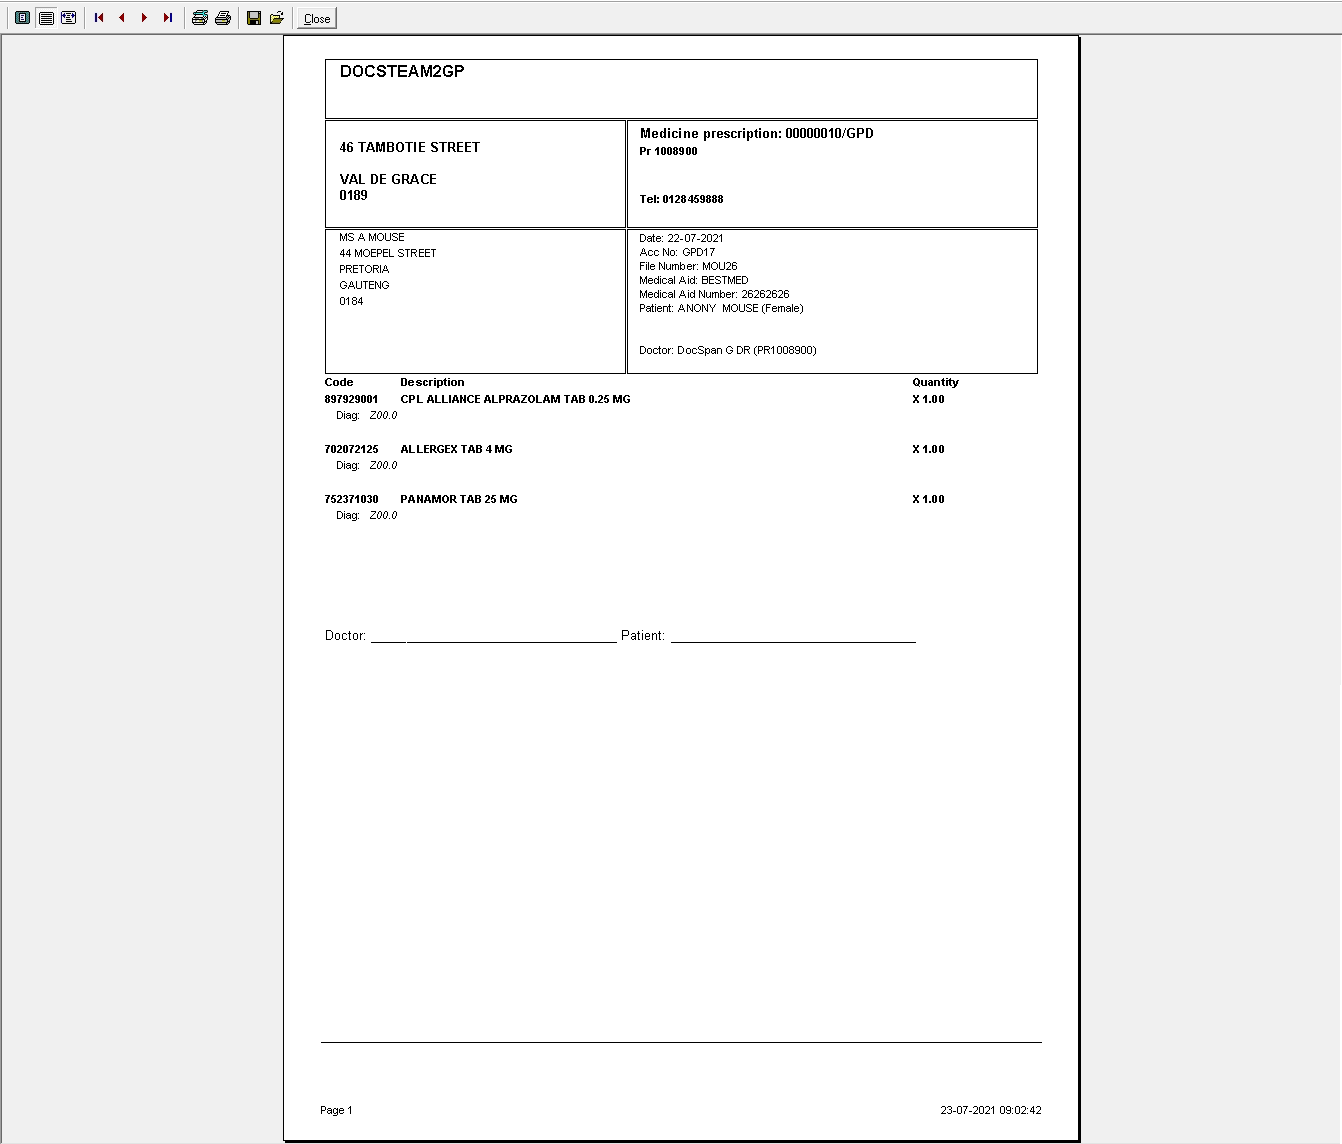Click medicine code 702072125

[x=351, y=449]
